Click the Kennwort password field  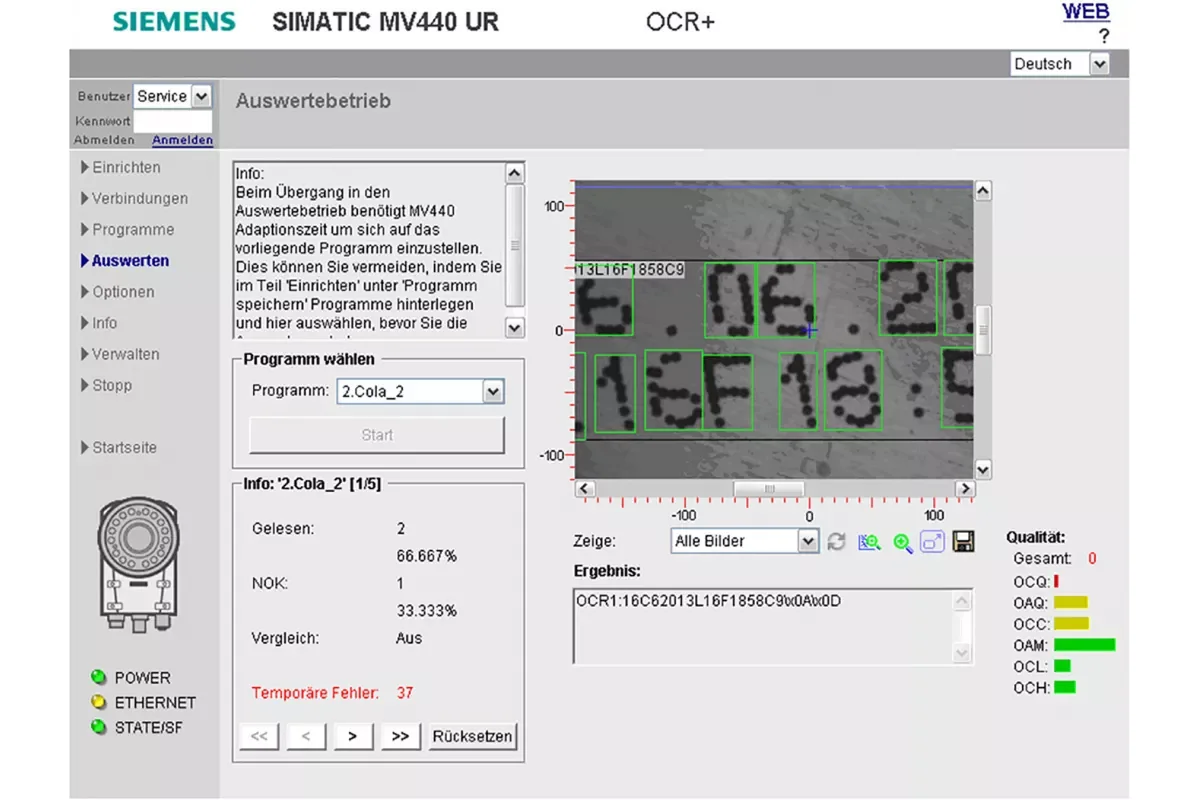pos(173,121)
